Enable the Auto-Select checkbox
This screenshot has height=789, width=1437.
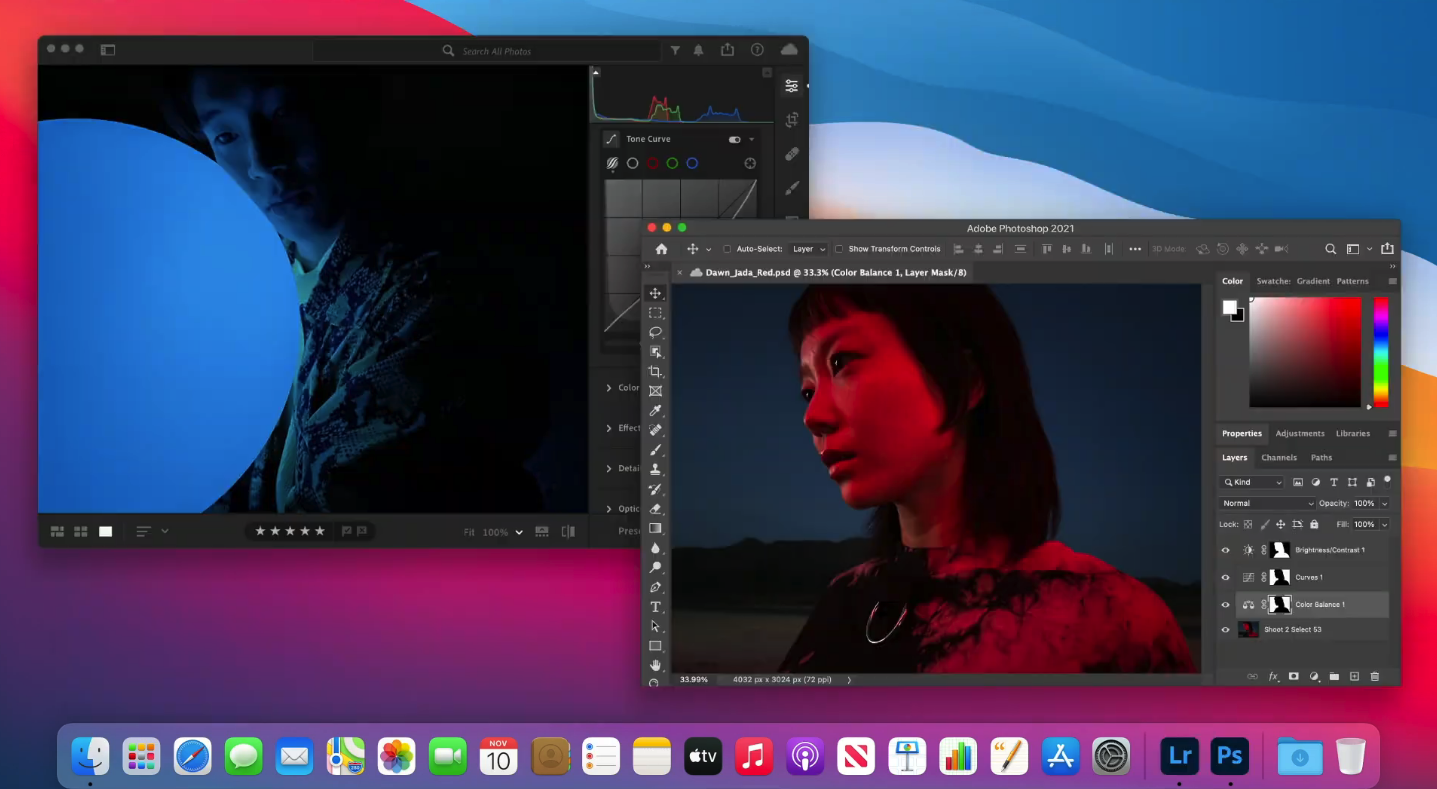727,249
